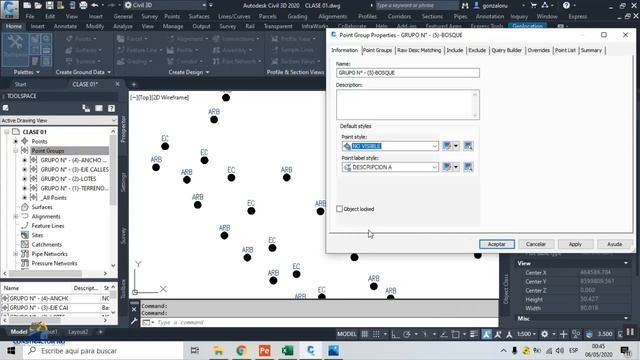Toggle ortho mode in status bar

click(395, 334)
